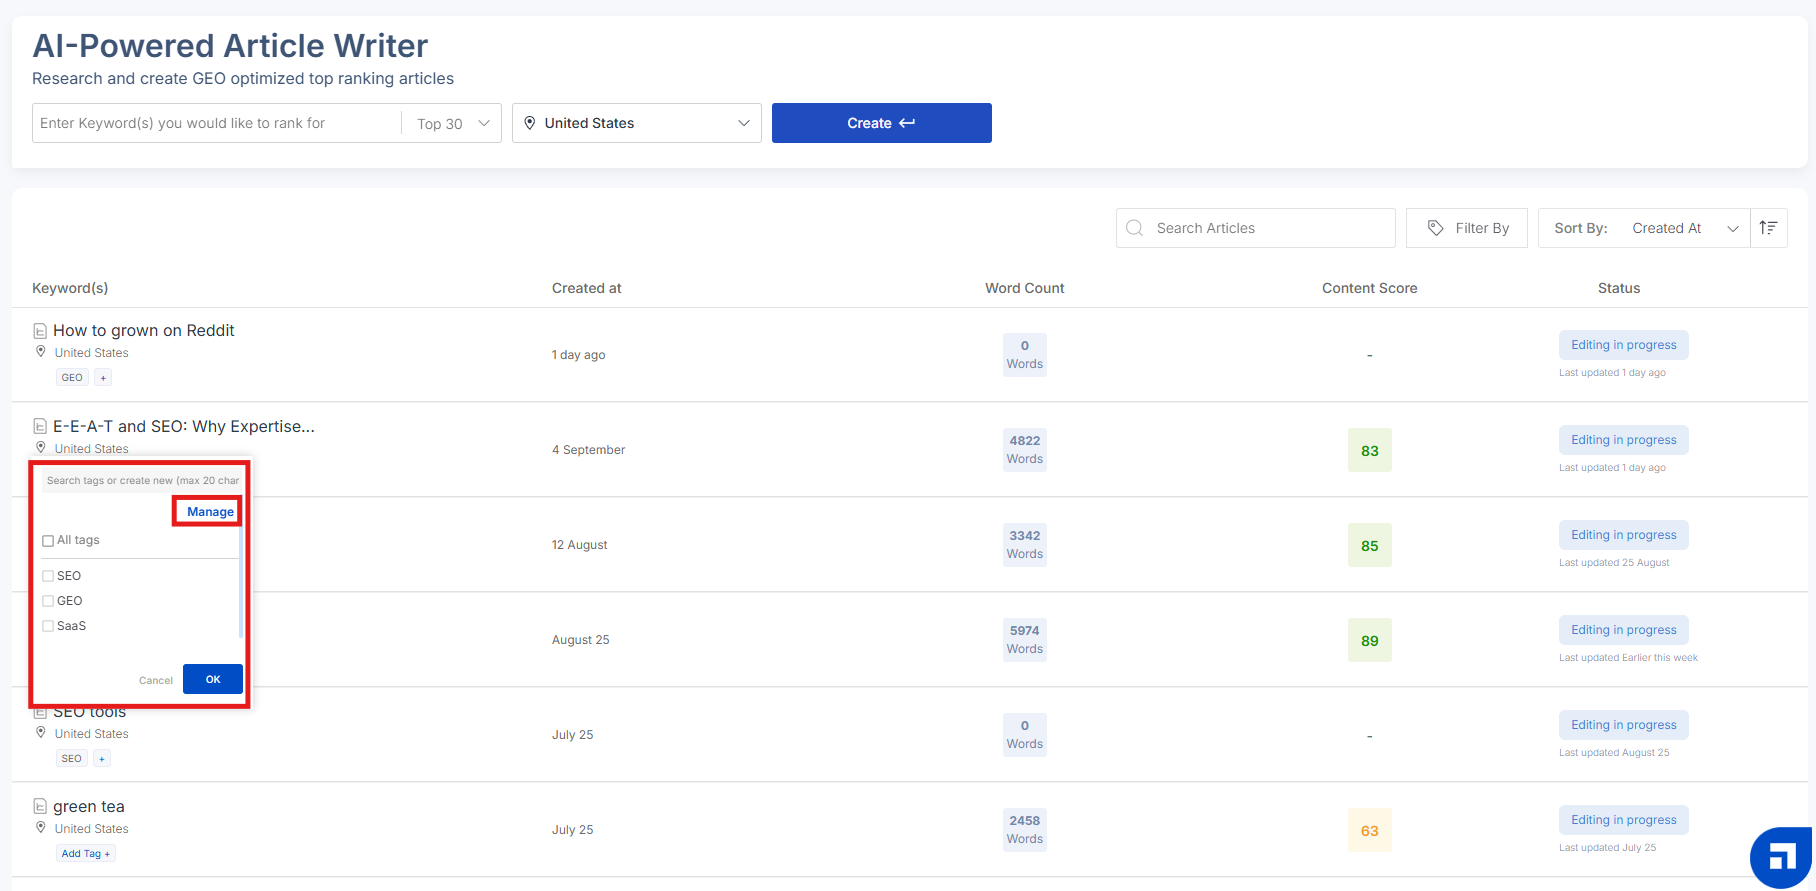Click the document icon beside green tea
Image resolution: width=1816 pixels, height=891 pixels.
coord(40,806)
